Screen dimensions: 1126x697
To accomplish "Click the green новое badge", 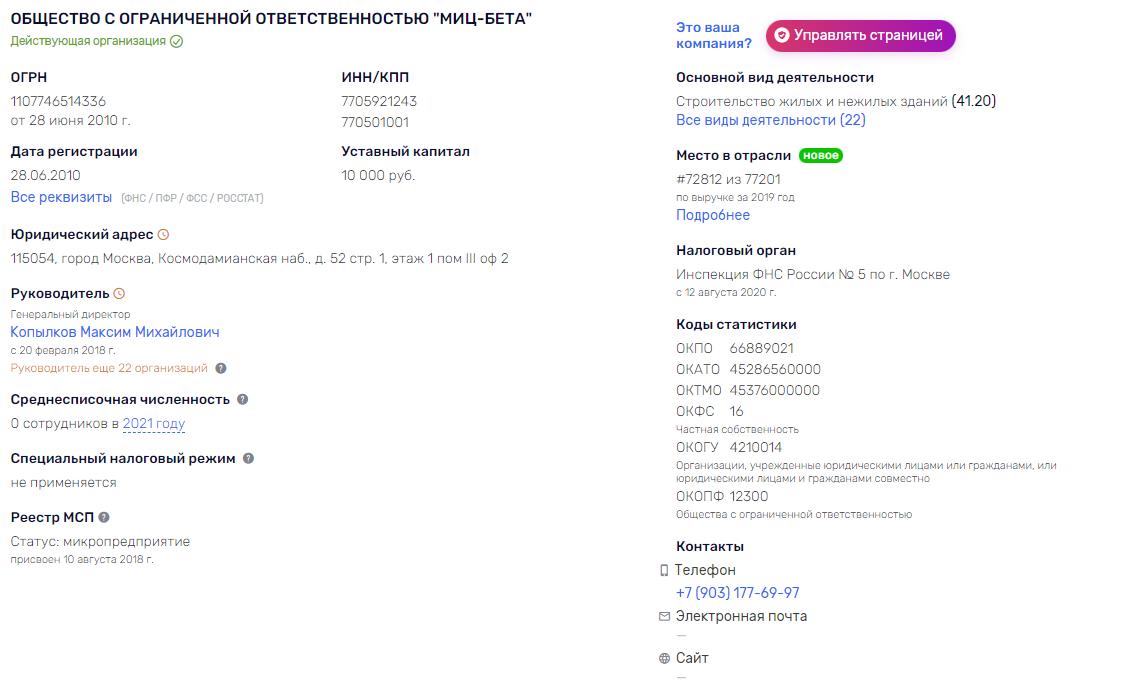I will pyautogui.click(x=820, y=156).
